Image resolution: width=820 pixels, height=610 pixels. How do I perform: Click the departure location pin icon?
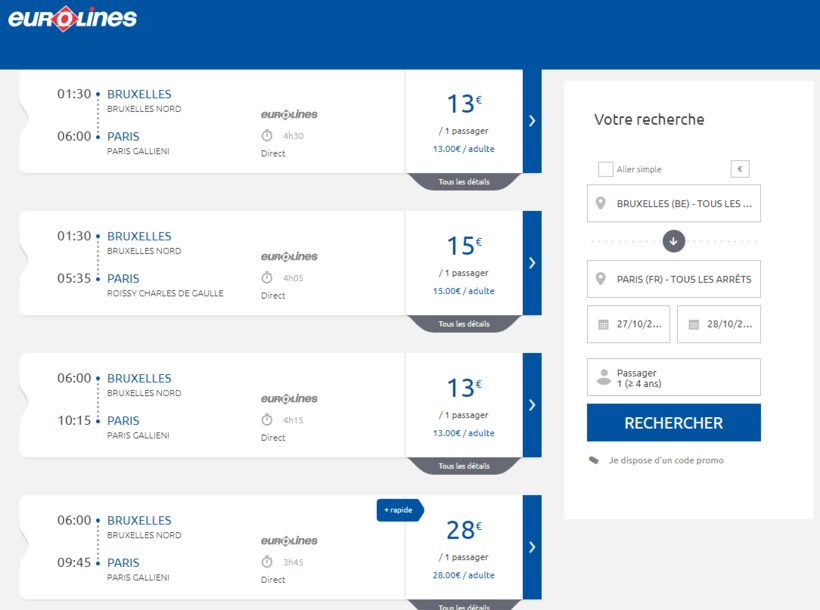click(601, 204)
